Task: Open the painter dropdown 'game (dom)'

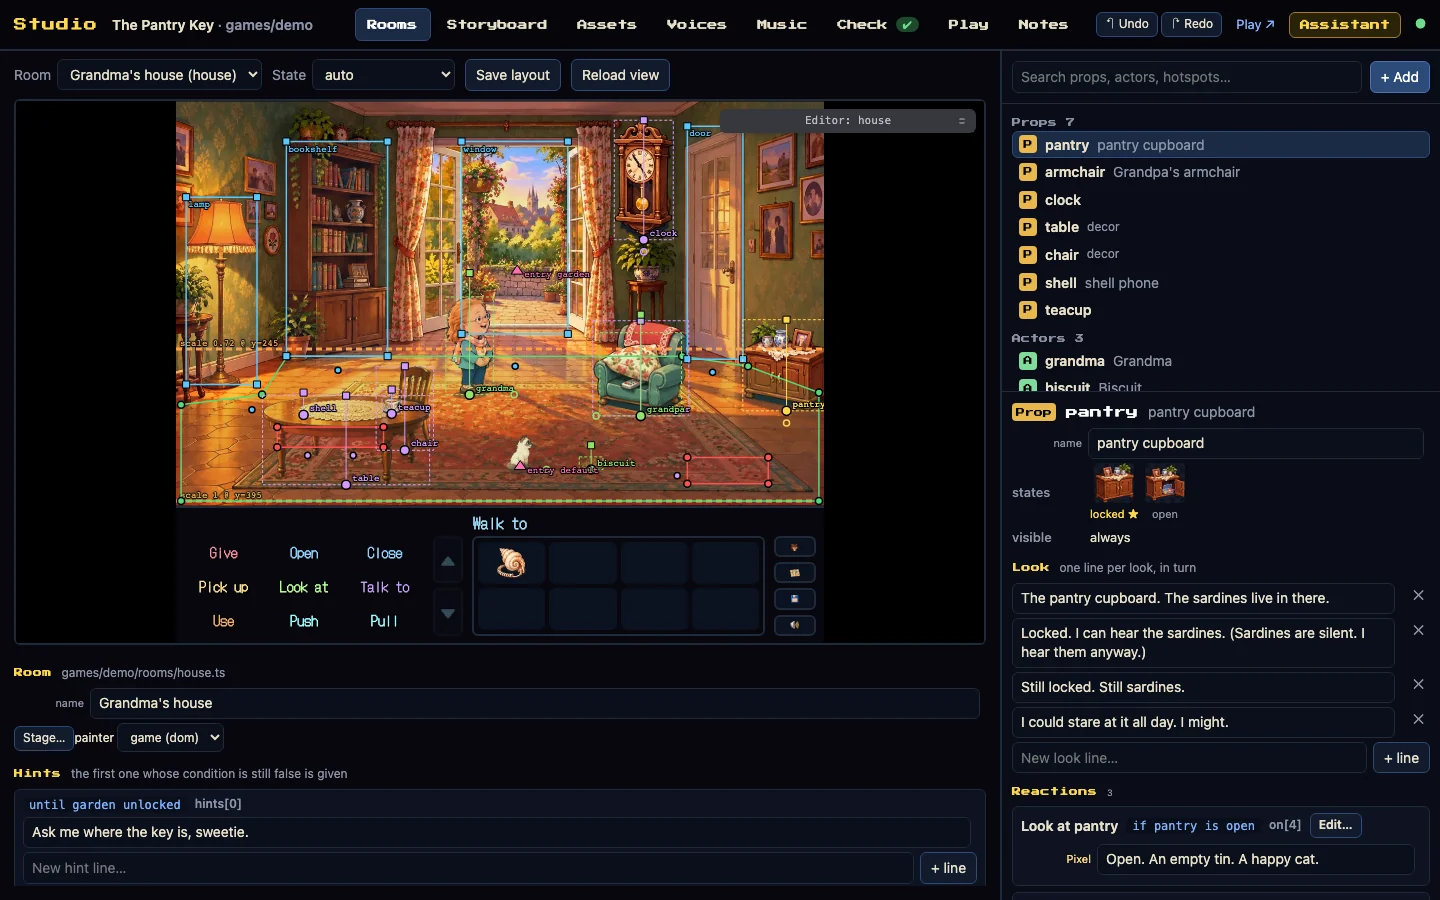Action: point(170,738)
